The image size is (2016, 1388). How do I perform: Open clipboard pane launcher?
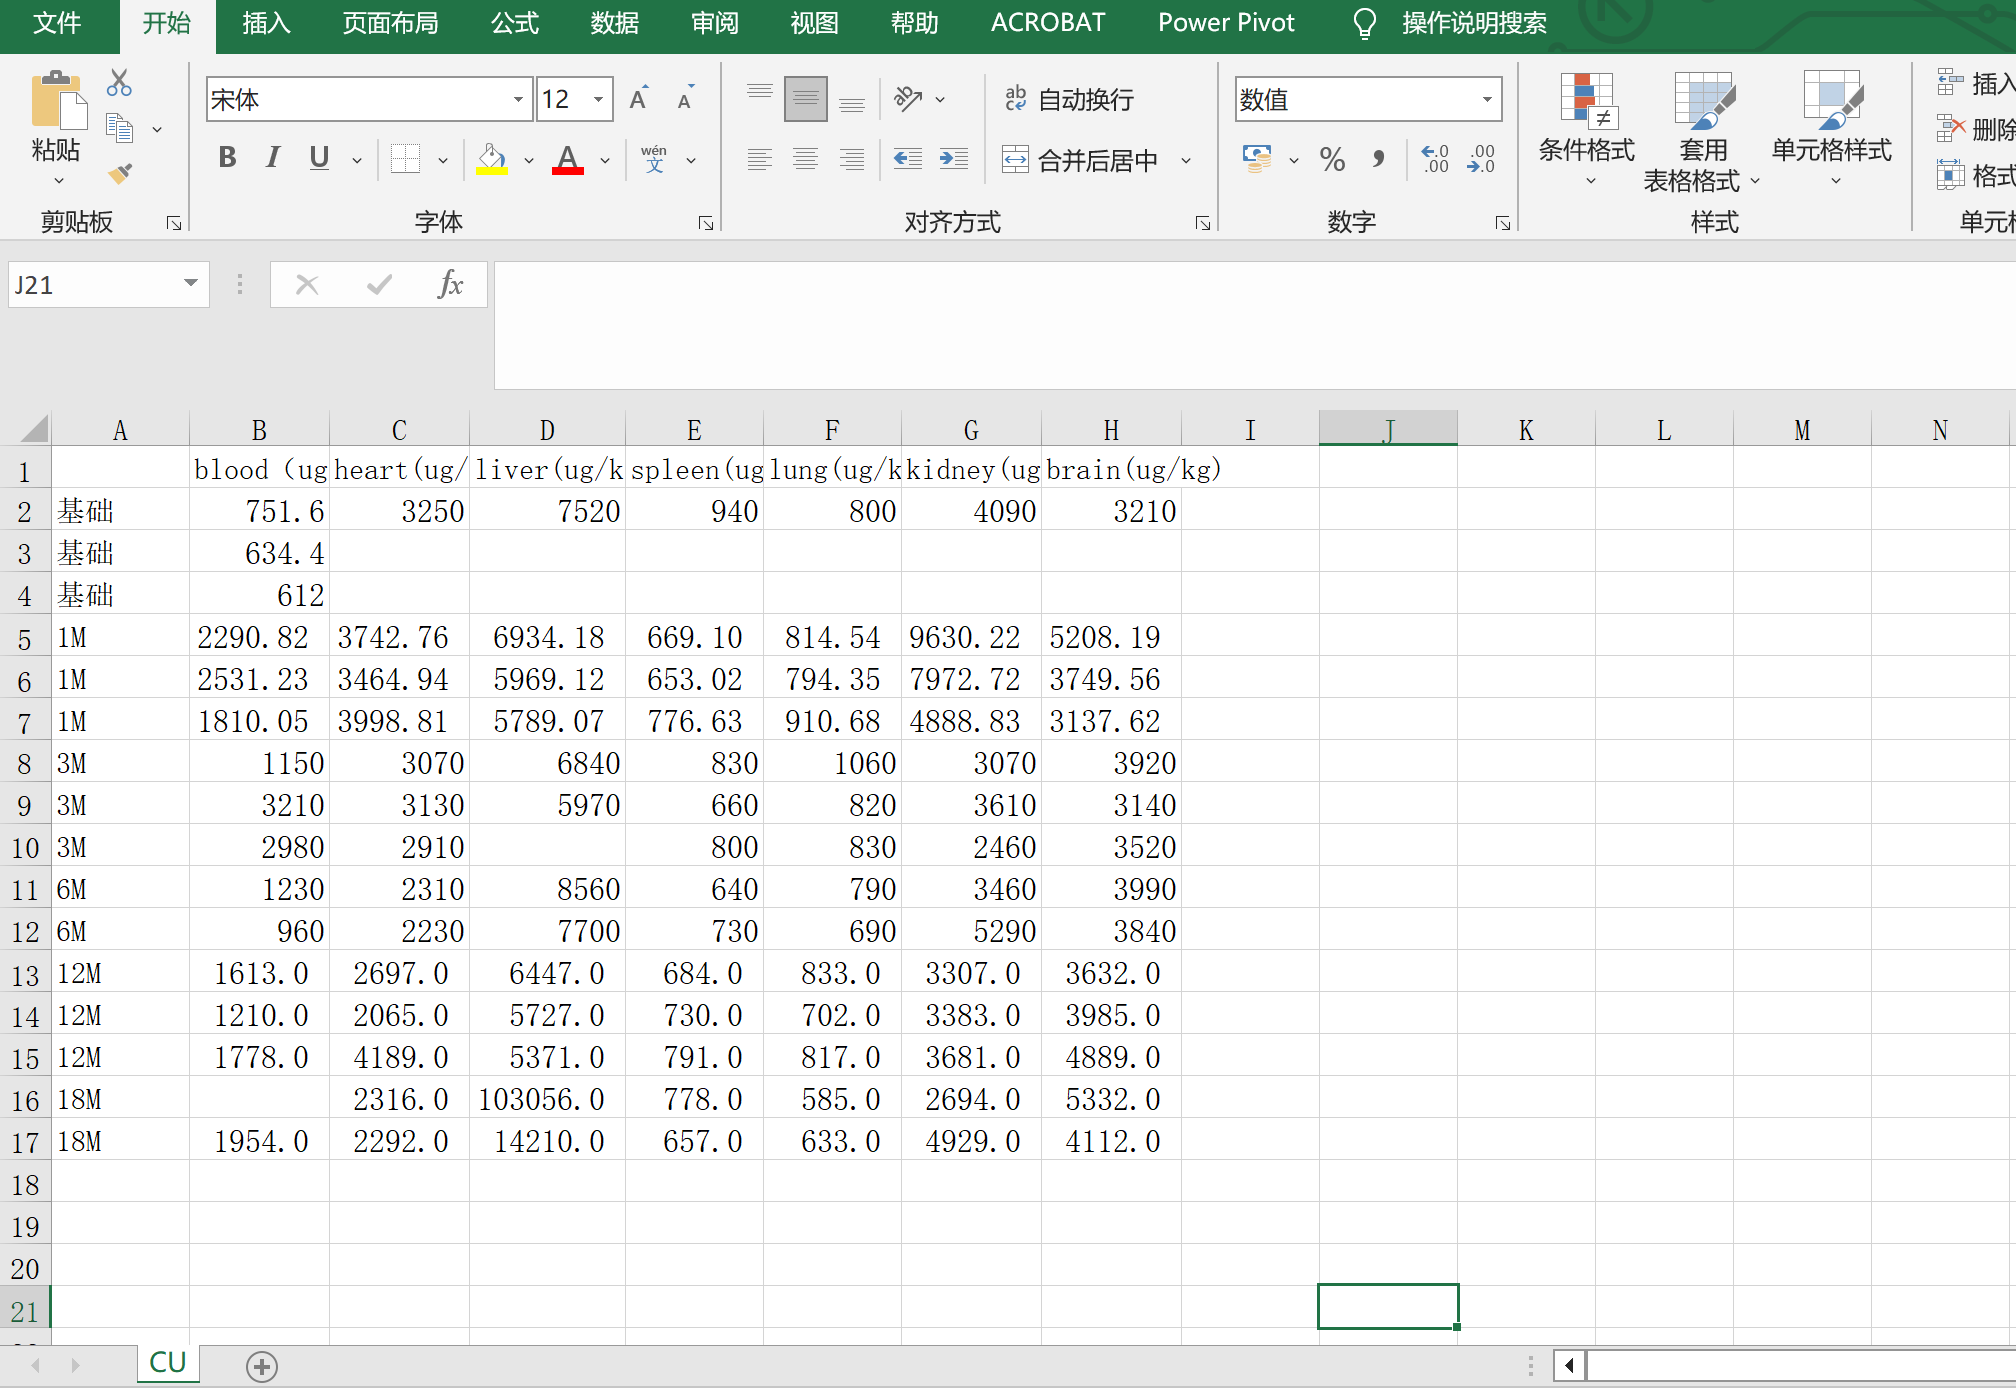click(174, 223)
